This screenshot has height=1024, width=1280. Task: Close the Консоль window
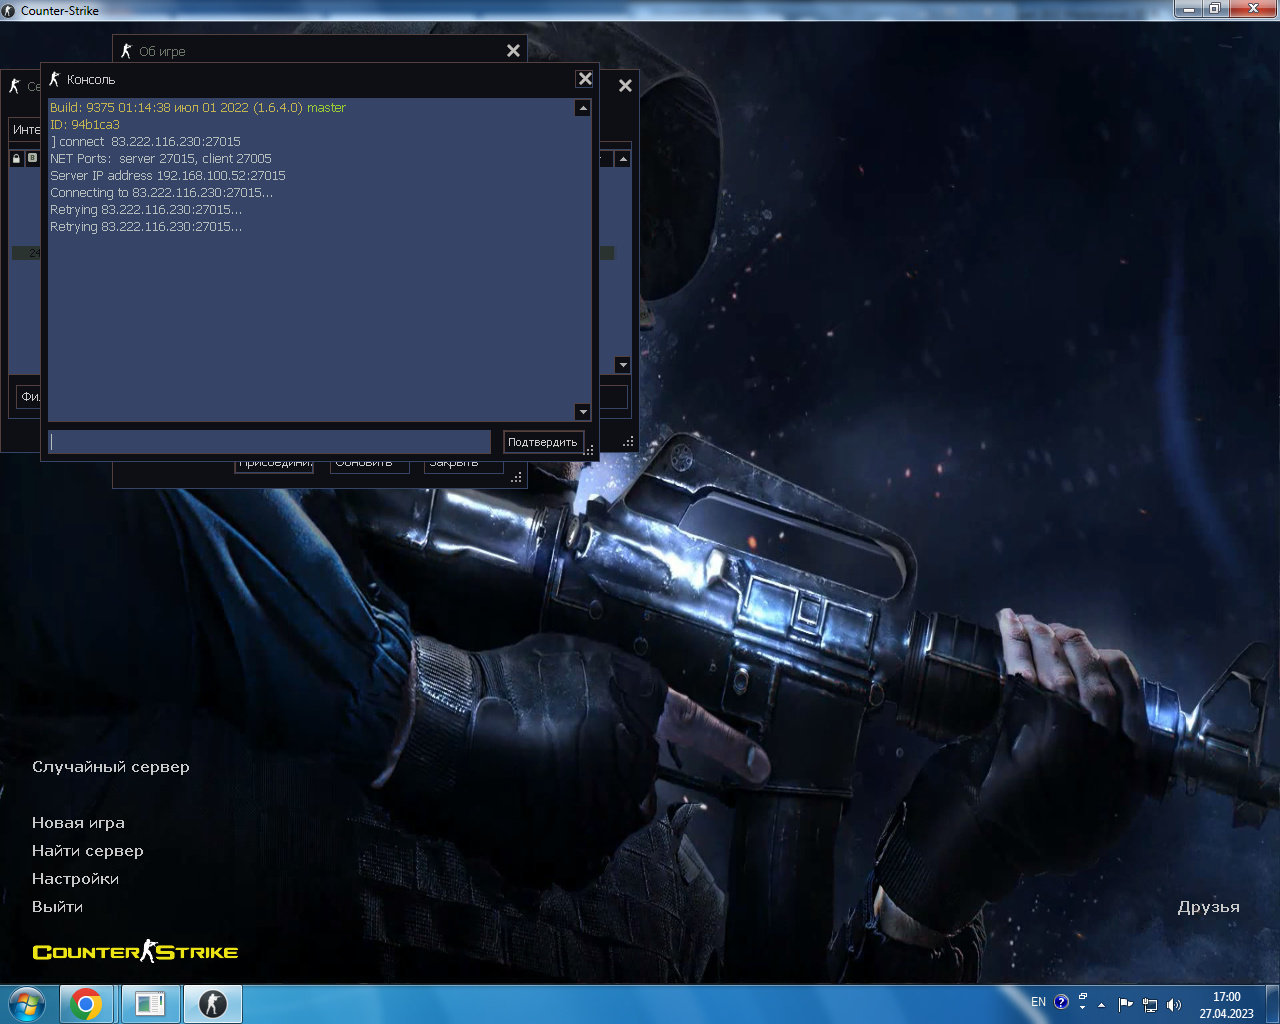585,79
